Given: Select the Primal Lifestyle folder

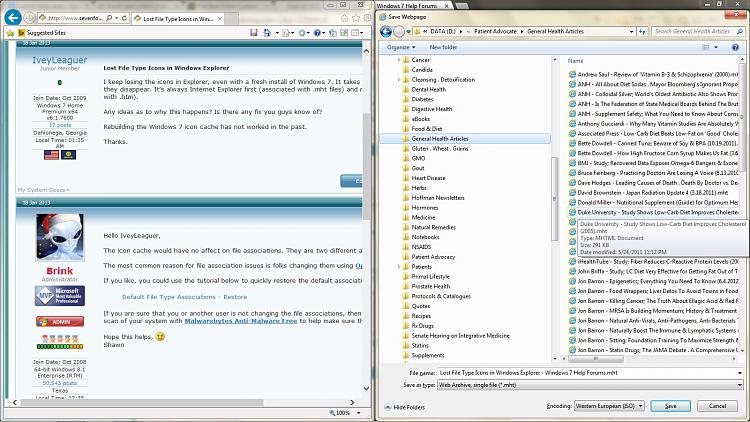Looking at the screenshot, I should [x=430, y=277].
